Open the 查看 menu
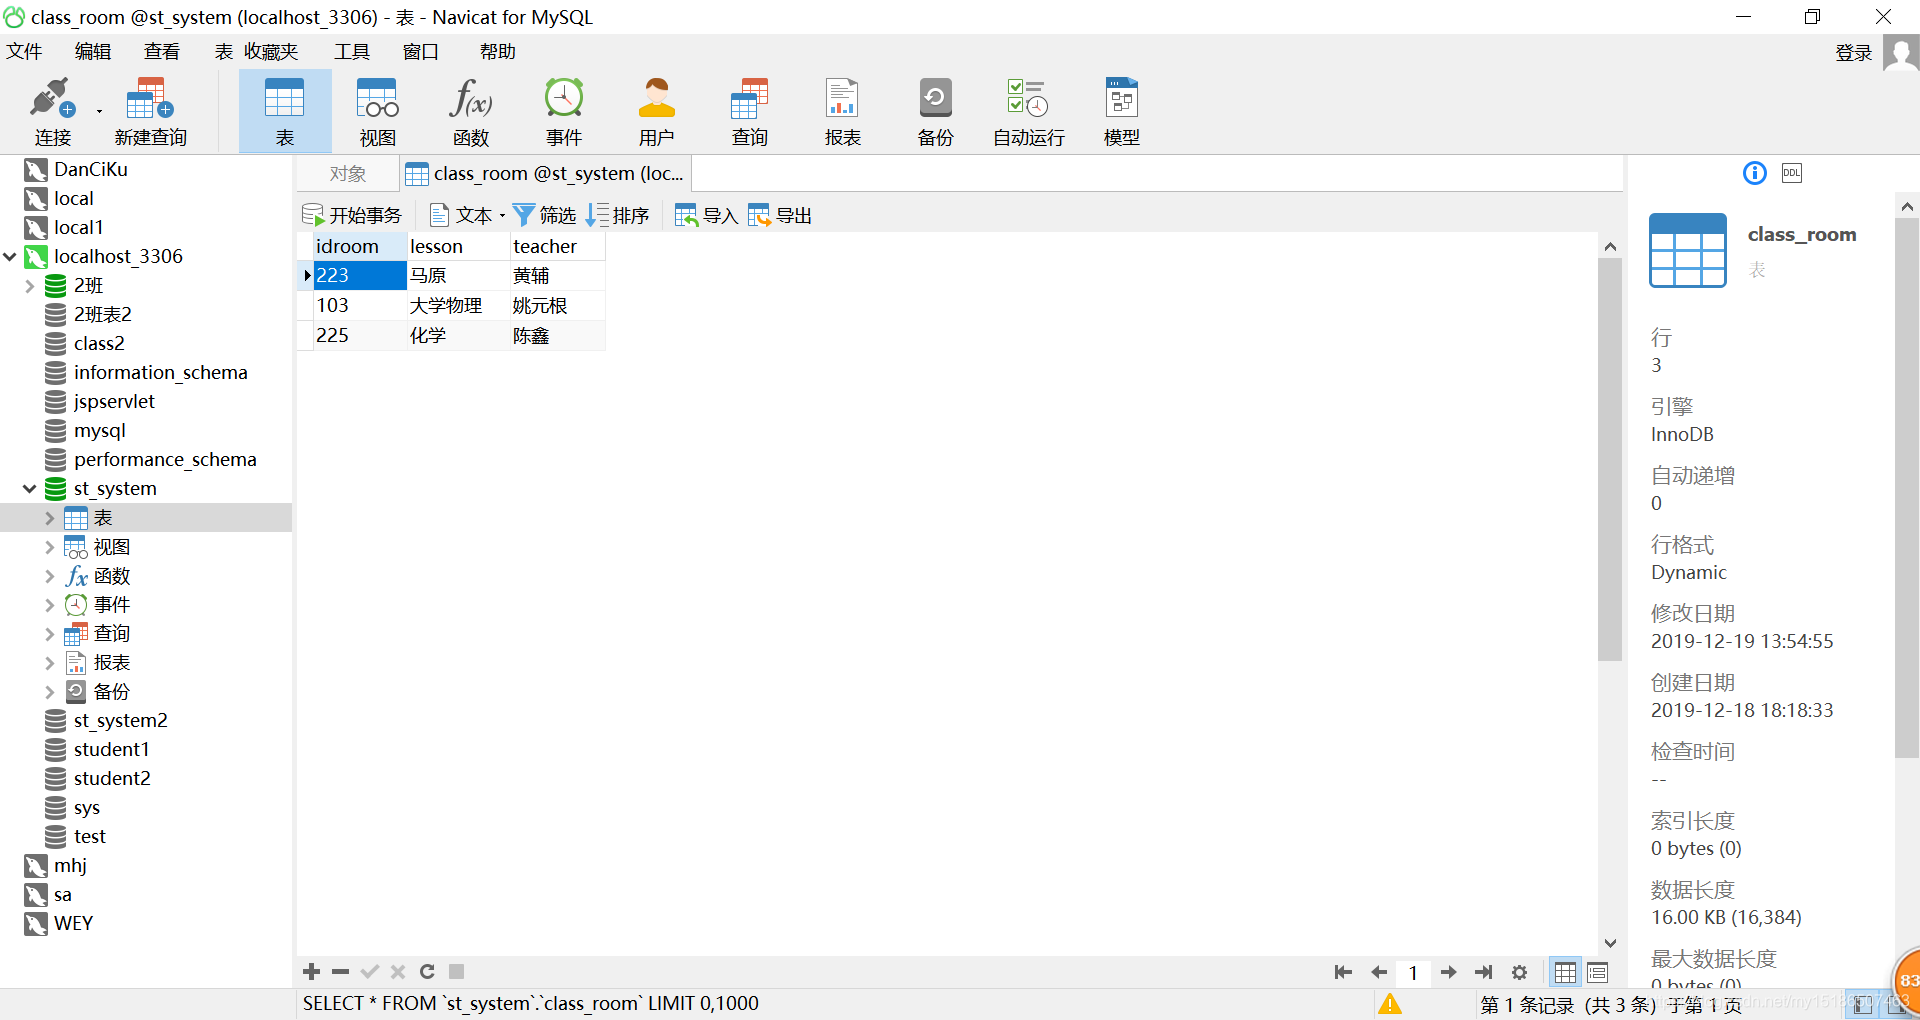Viewport: 1920px width, 1020px height. [x=162, y=51]
